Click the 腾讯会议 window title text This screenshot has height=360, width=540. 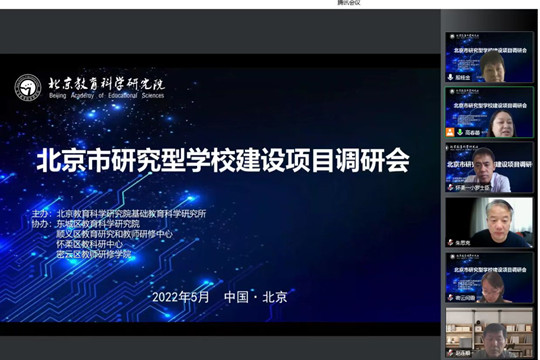pos(349,3)
